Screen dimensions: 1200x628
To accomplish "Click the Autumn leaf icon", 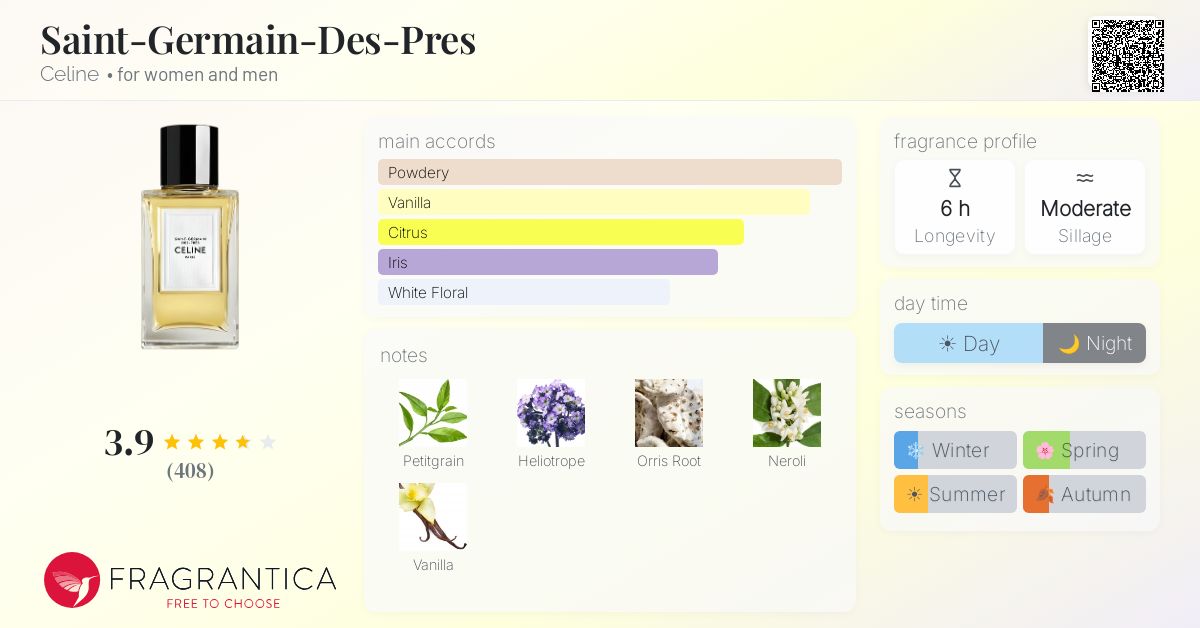I will pos(1042,494).
